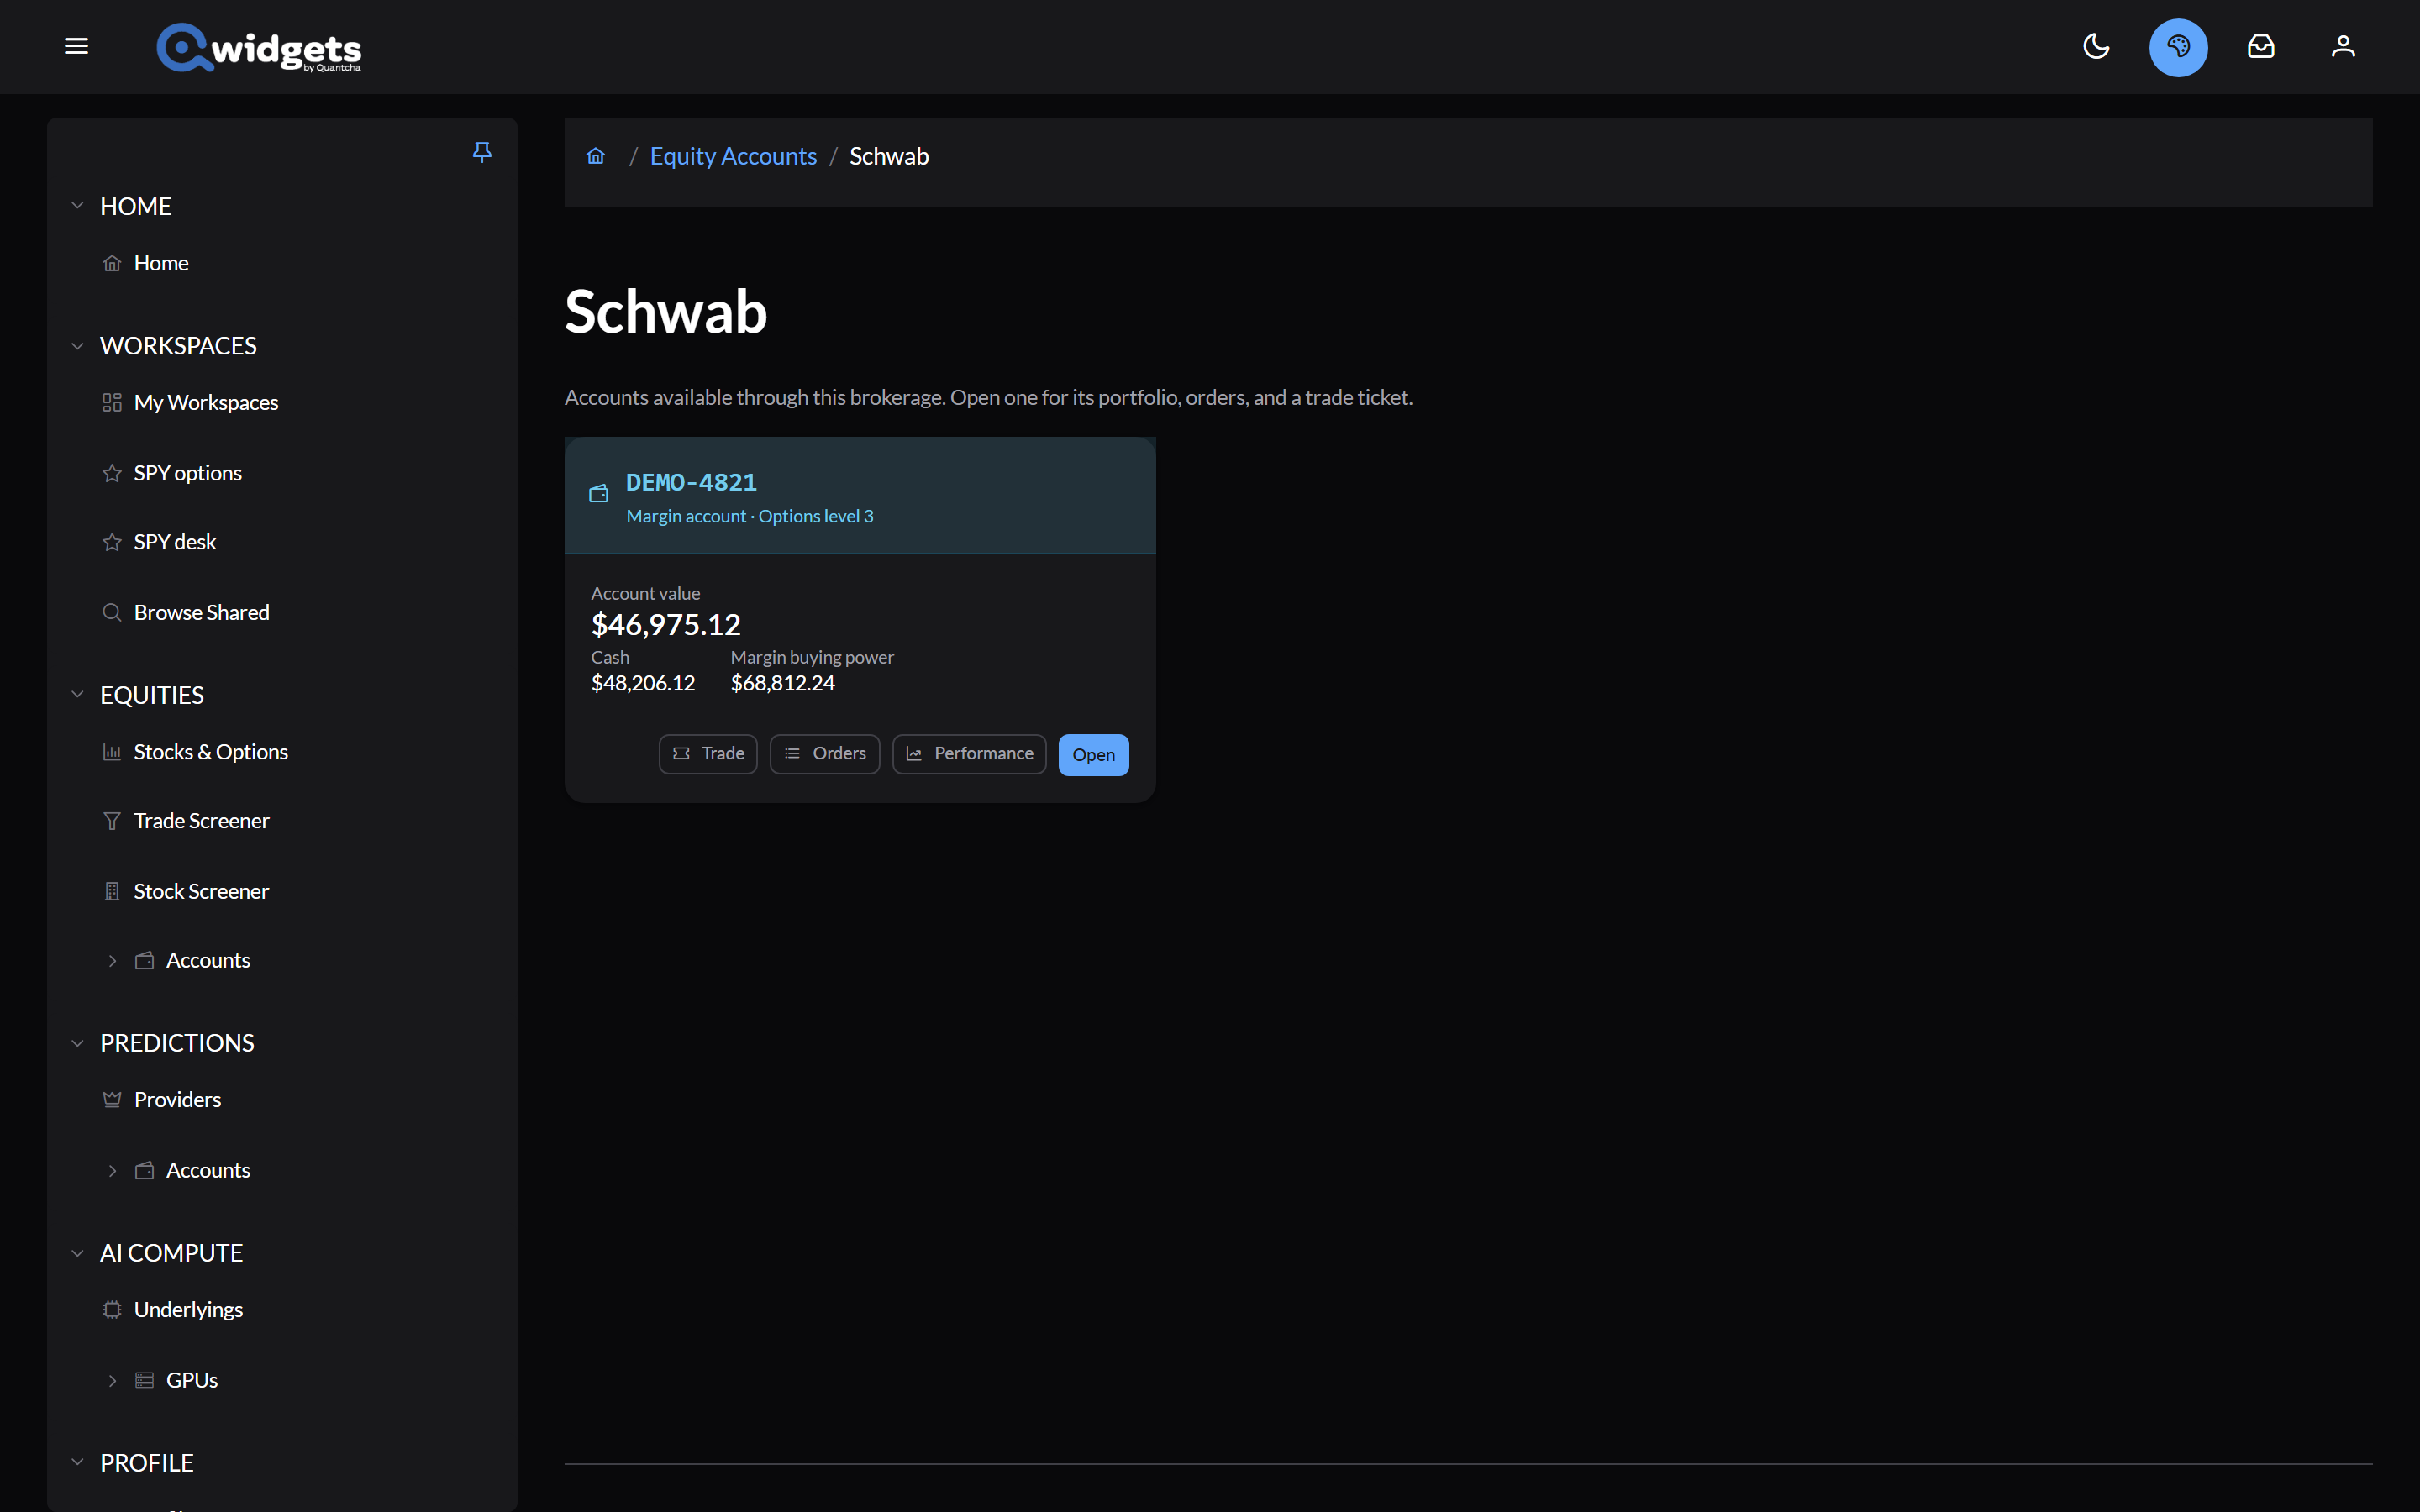
Task: Open Trade Screener page
Action: (202, 821)
